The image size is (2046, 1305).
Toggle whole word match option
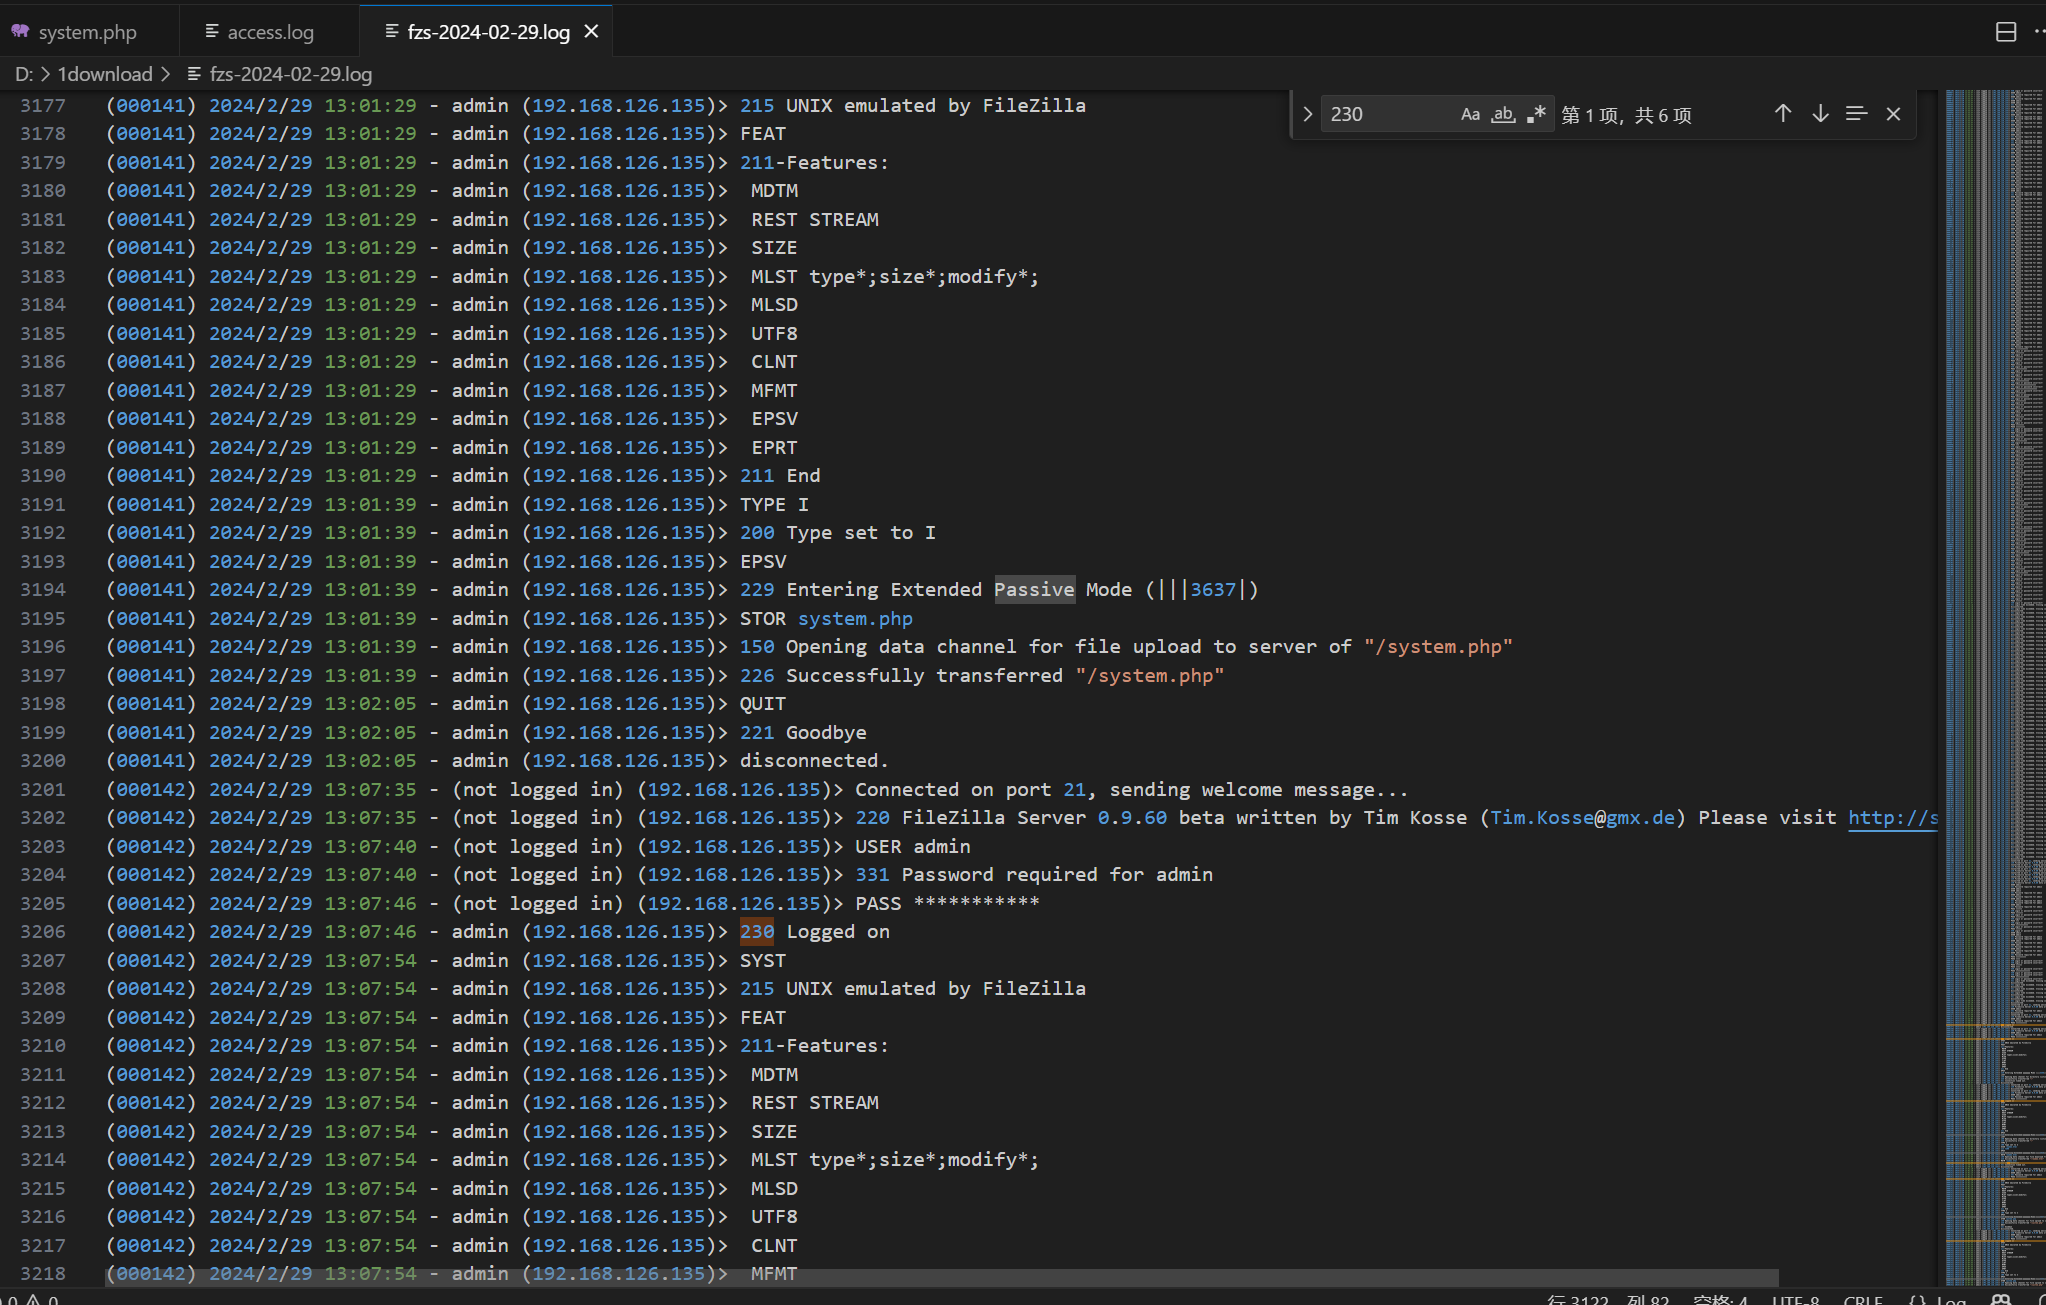click(x=1503, y=114)
